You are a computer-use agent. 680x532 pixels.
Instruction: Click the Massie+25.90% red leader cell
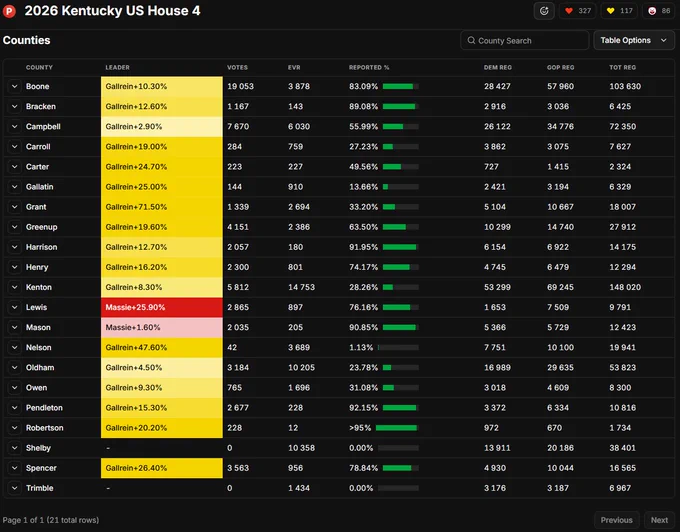(162, 307)
